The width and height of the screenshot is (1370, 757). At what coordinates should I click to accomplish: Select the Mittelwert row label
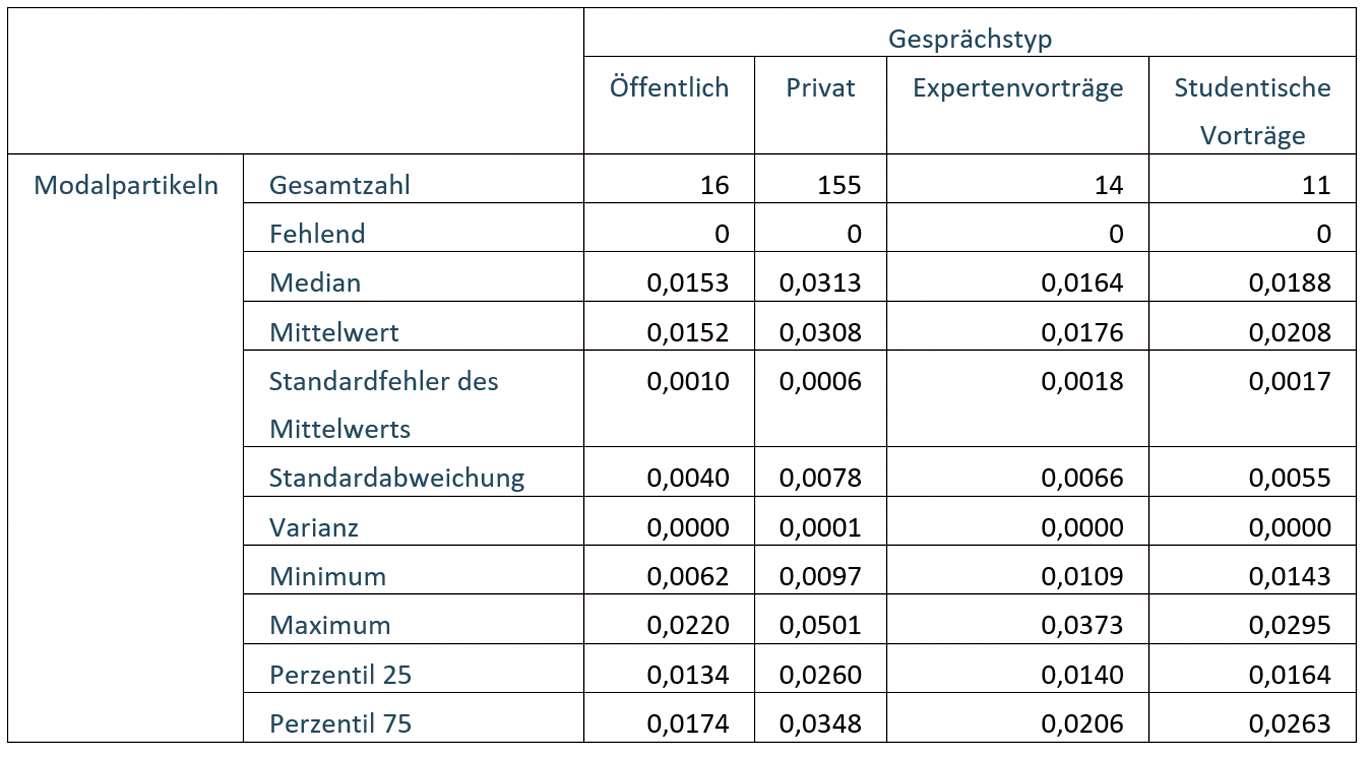point(334,332)
